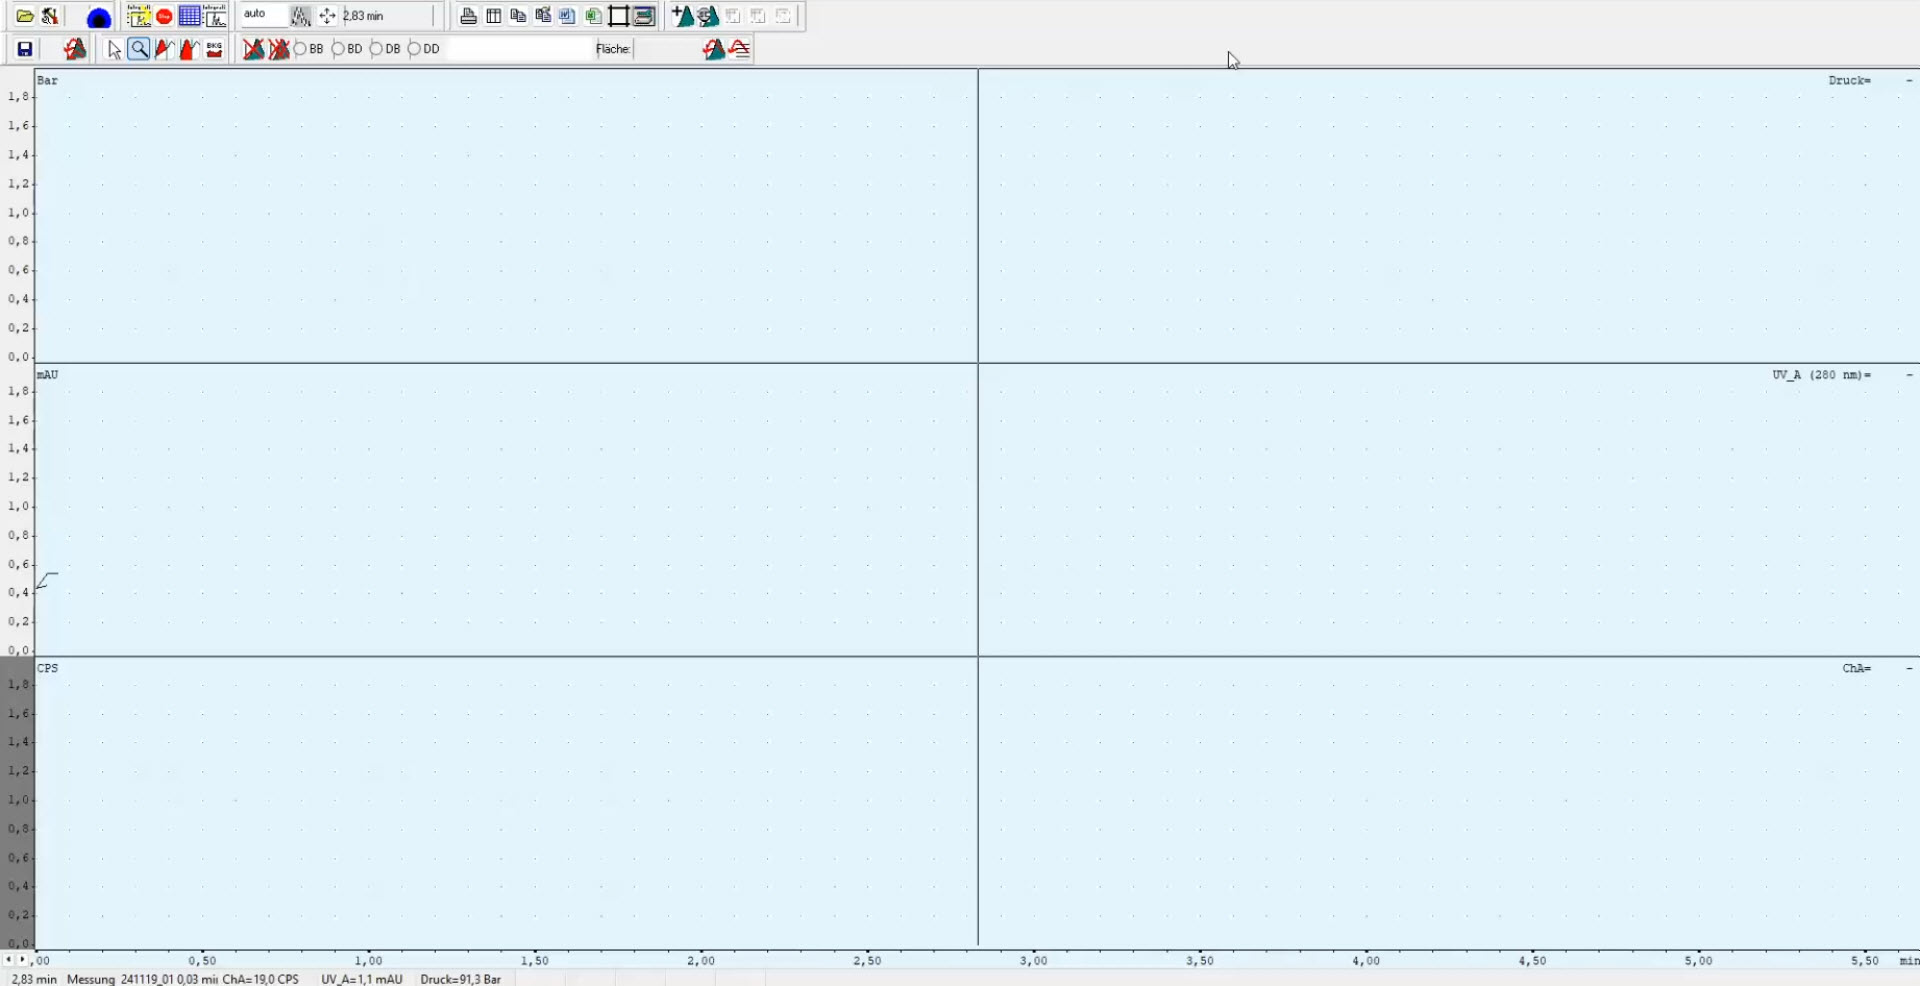The image size is (1920, 986).
Task: Click the peak undo icon right of Fläche
Action: [x=714, y=49]
